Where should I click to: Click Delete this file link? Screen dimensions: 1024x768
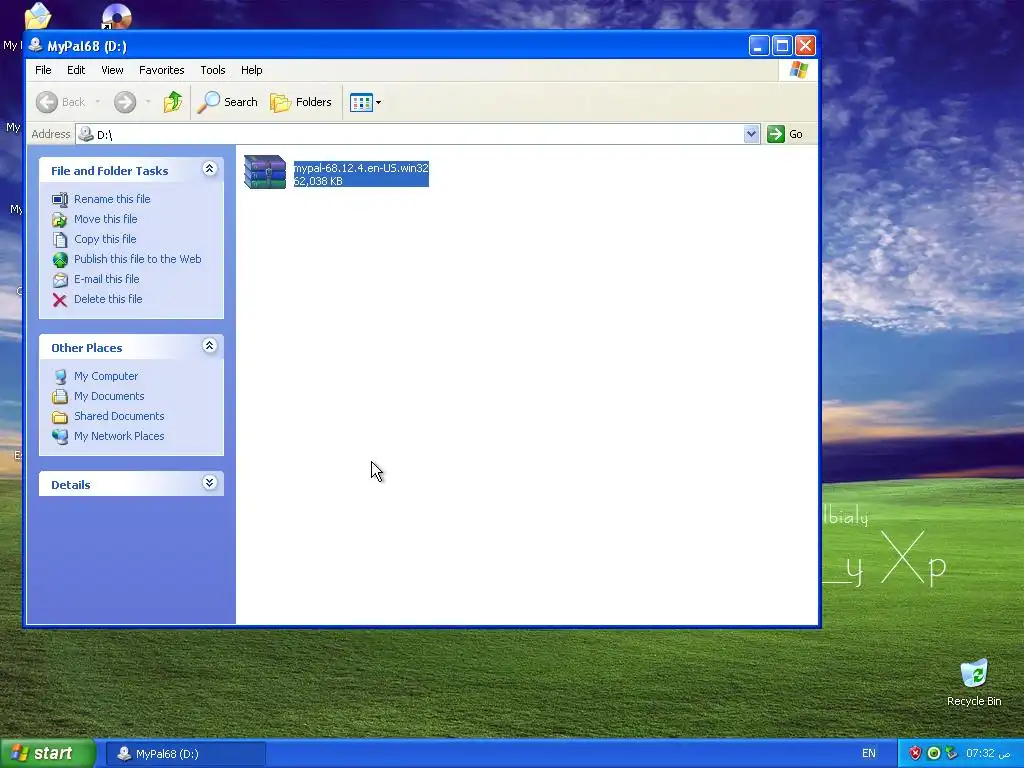pos(108,299)
